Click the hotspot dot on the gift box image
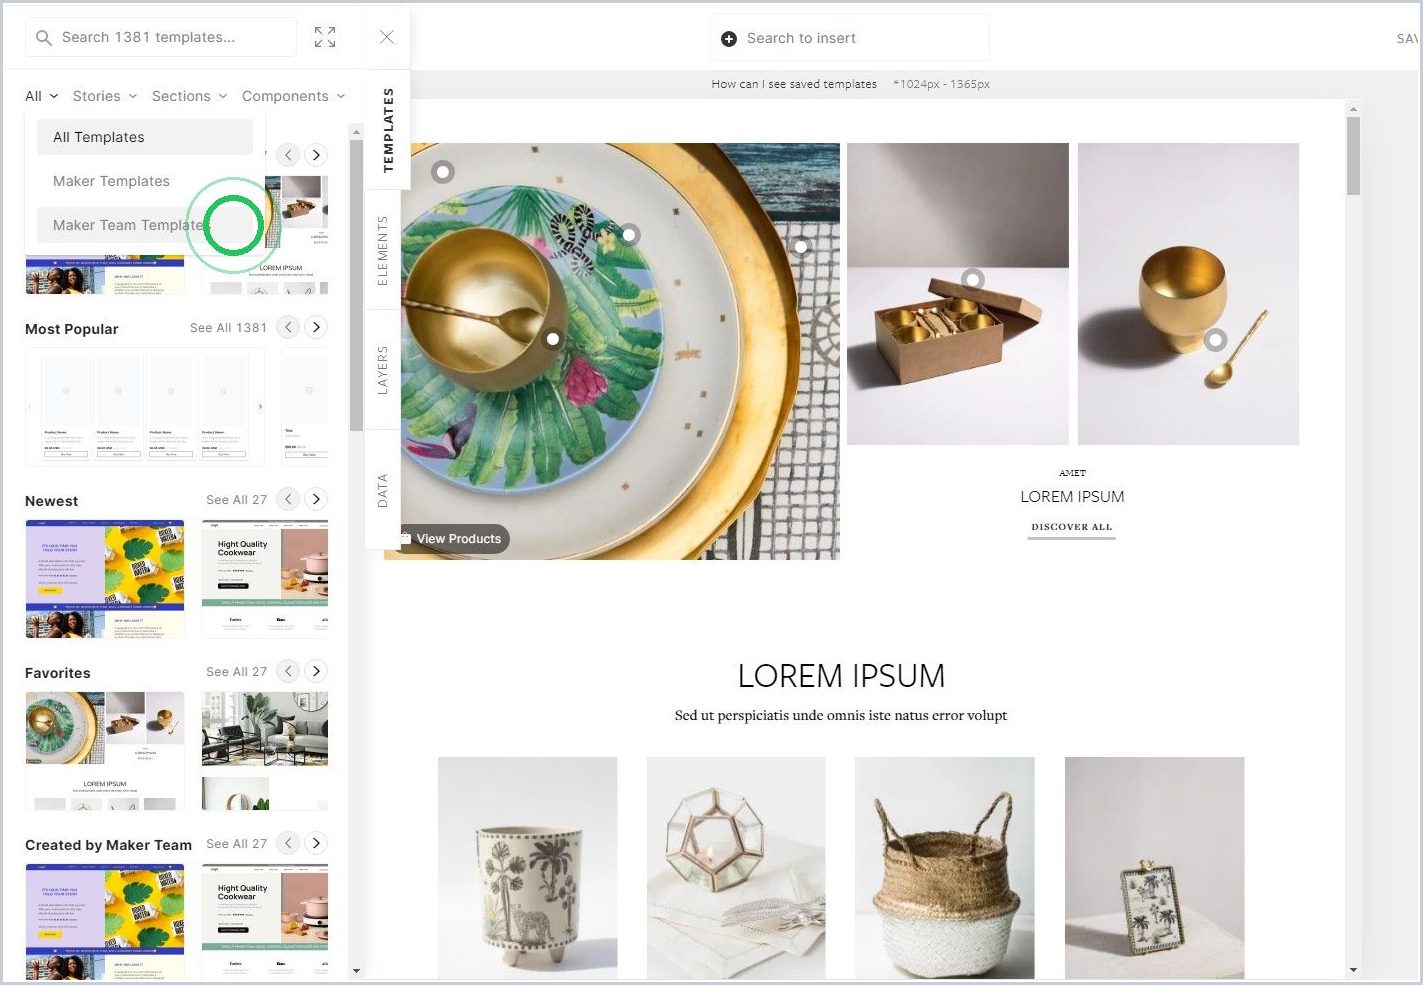Viewport: 1423px width, 985px height. tap(973, 279)
